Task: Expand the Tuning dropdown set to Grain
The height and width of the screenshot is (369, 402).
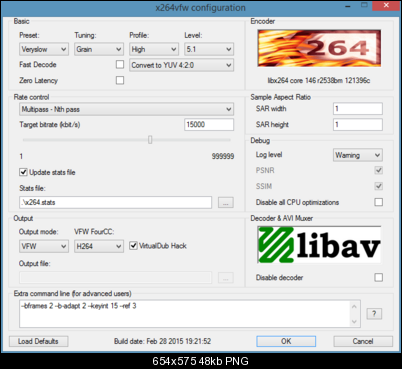Action: (99, 49)
